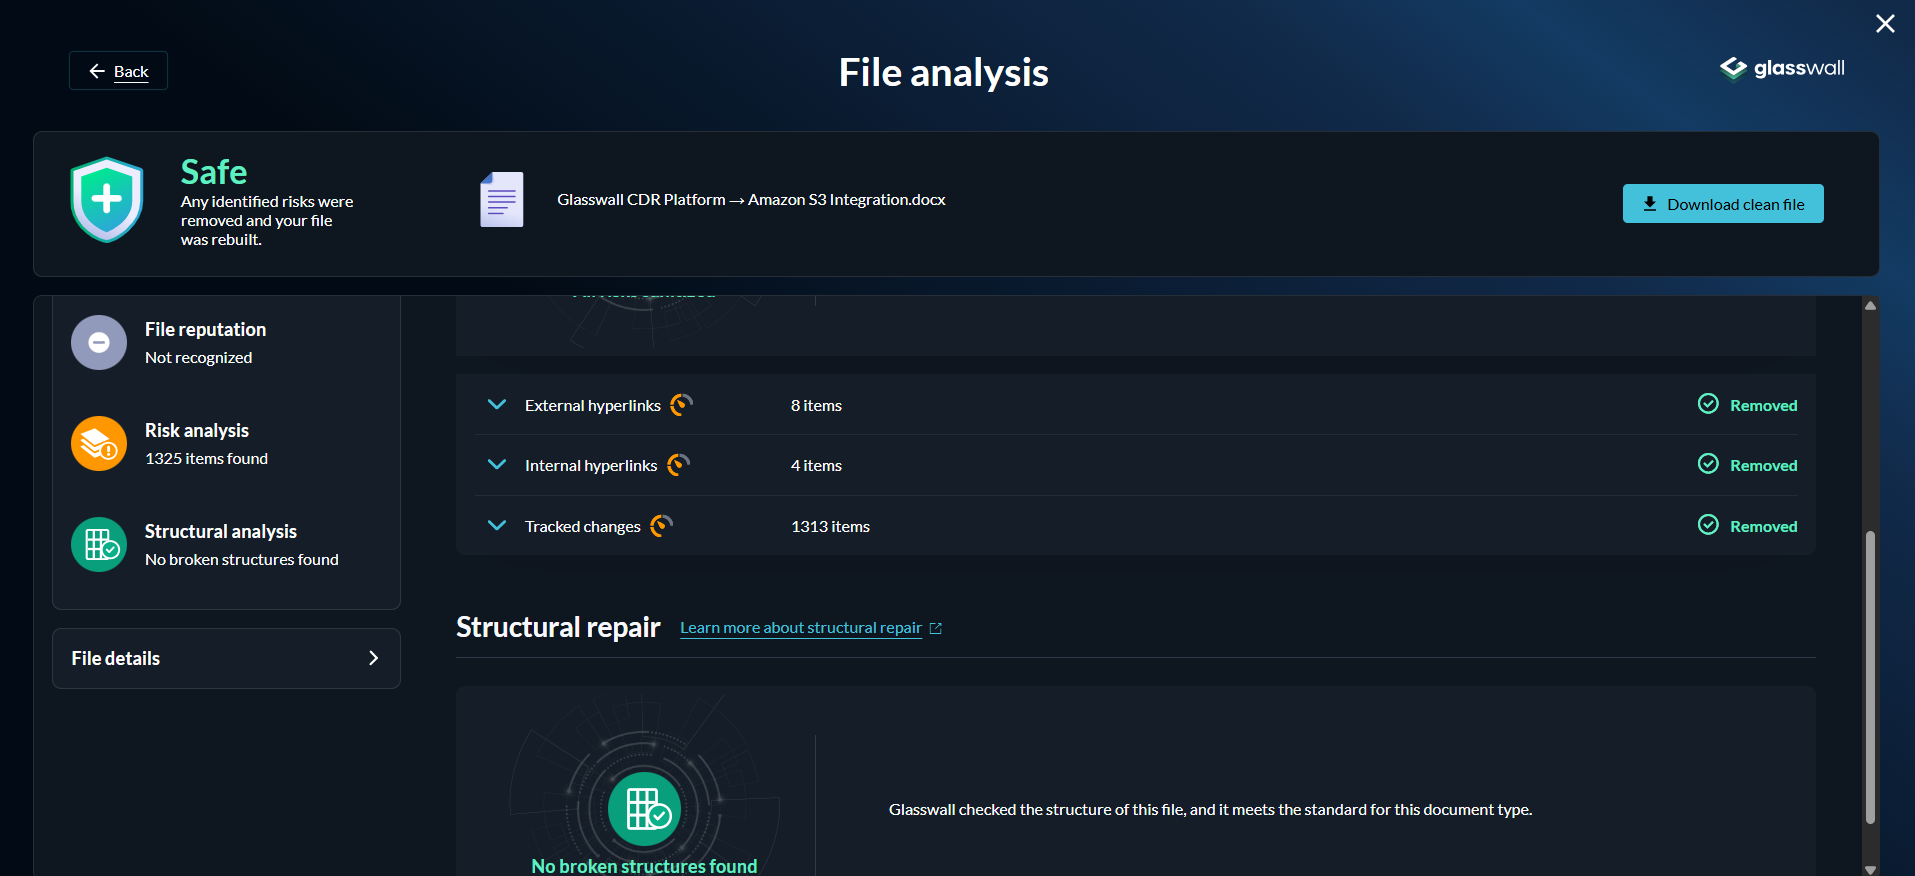Click the risk indicator icon beside Tracked changes

point(661,525)
